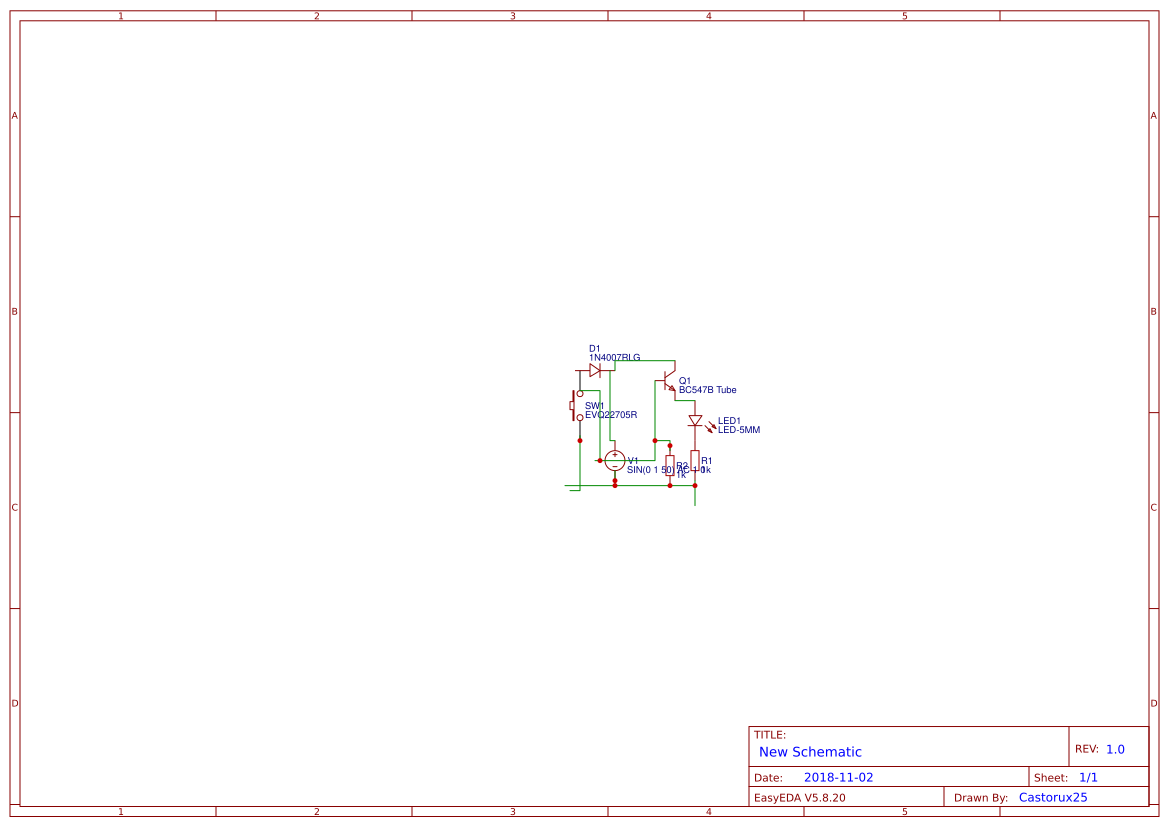
Task: Click the sheet number 1/1
Action: (x=1088, y=778)
